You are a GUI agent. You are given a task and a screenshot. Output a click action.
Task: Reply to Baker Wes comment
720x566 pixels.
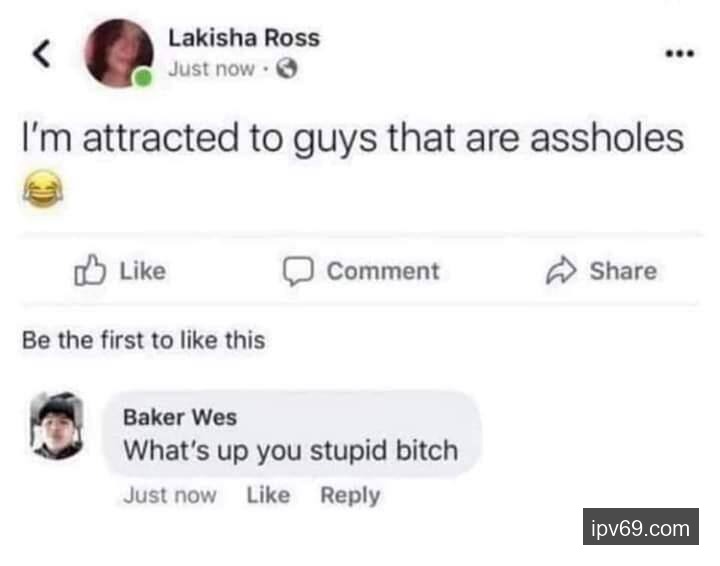point(350,496)
